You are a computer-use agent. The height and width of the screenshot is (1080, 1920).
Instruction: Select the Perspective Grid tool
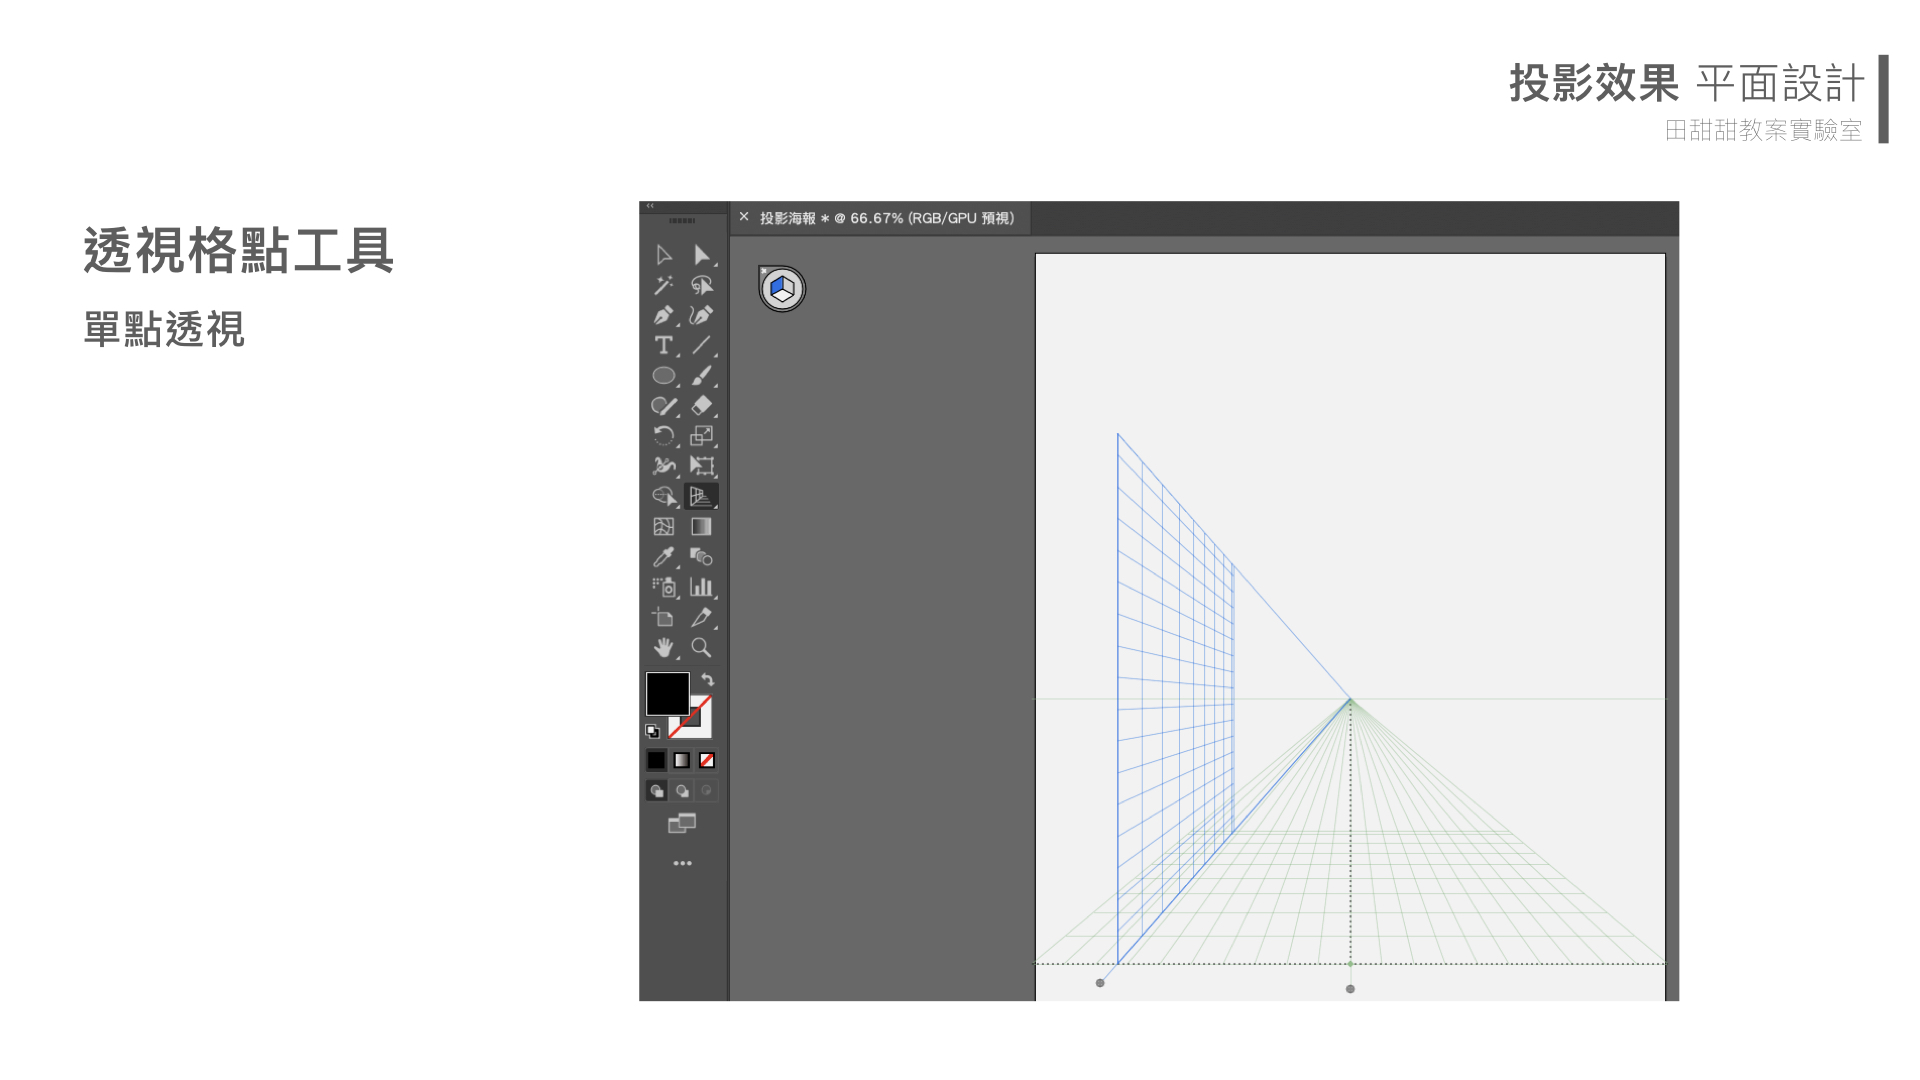coord(701,496)
